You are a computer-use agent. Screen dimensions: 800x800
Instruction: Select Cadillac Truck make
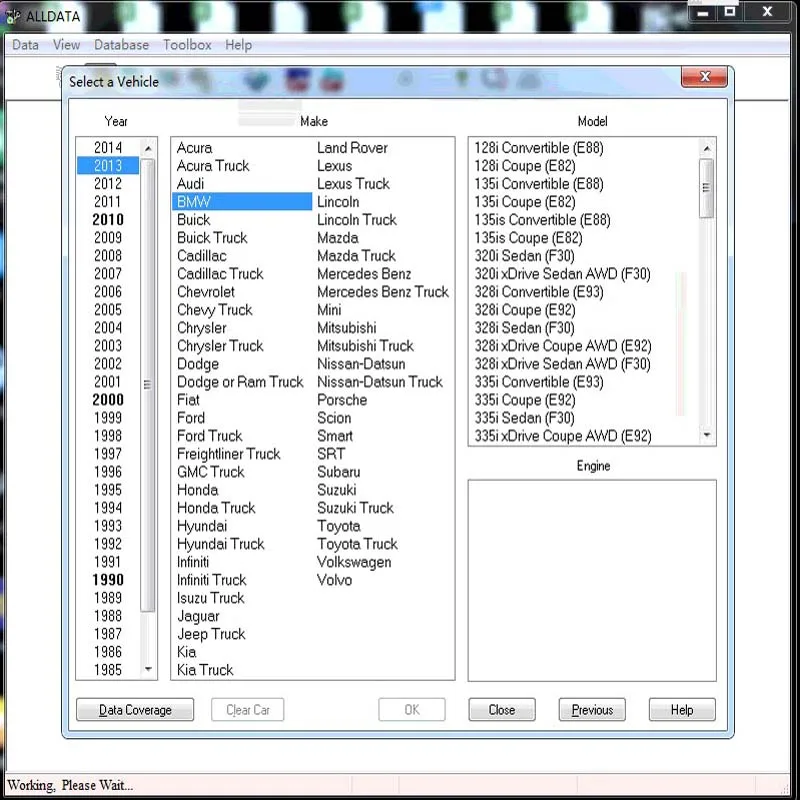(220, 273)
